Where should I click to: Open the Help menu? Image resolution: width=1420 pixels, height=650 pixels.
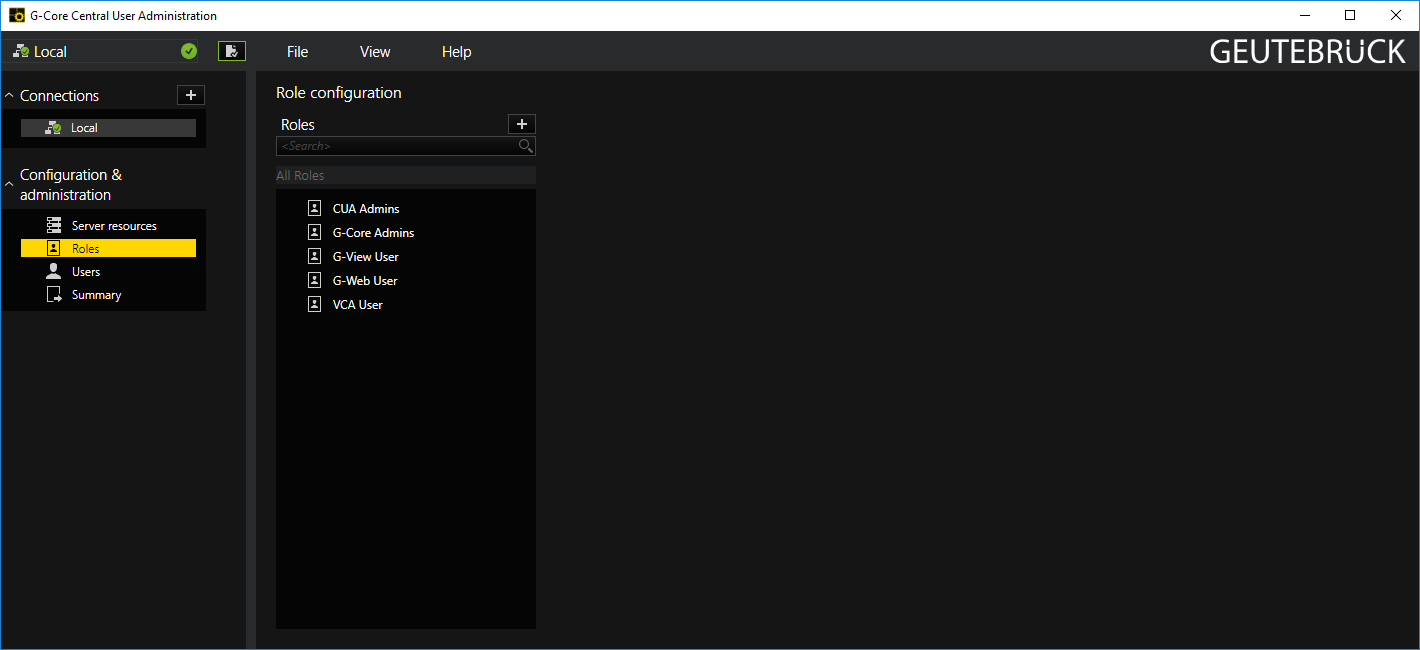coord(456,52)
